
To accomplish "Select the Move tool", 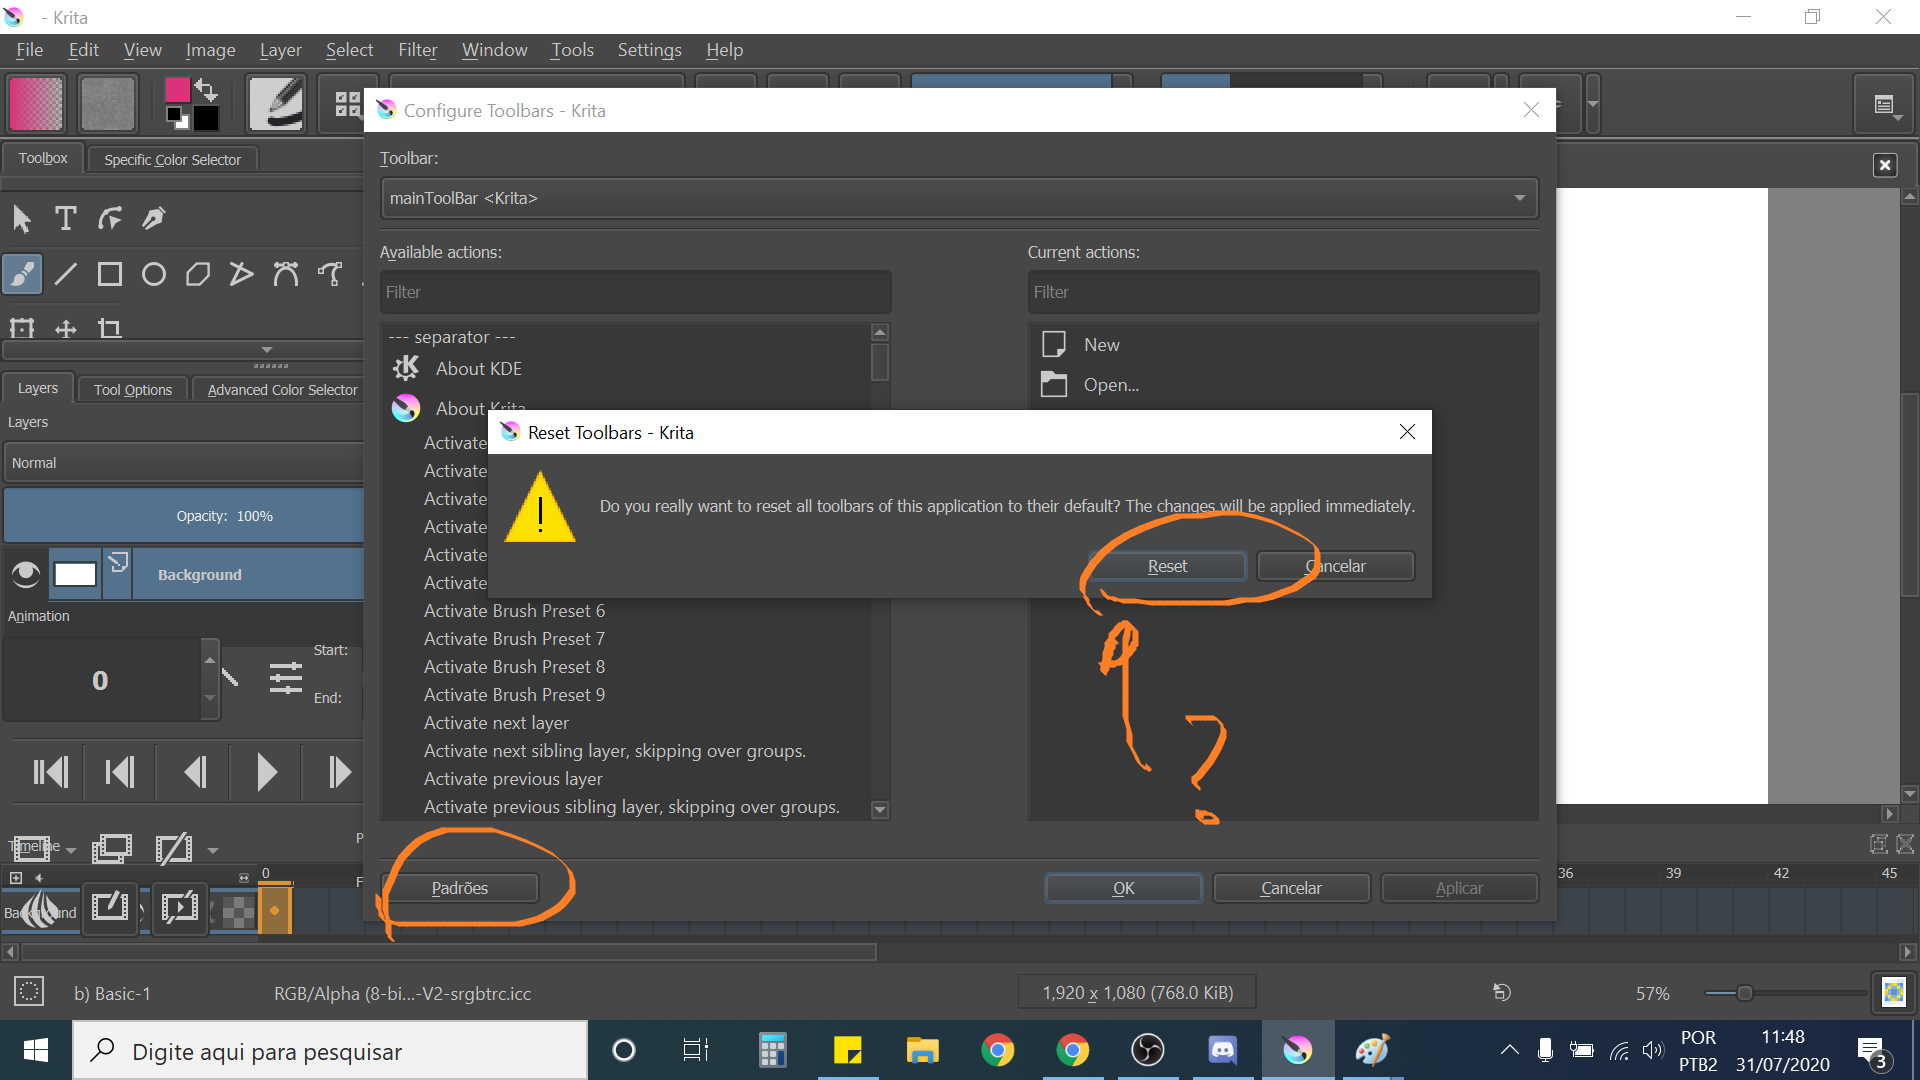I will (x=66, y=328).
